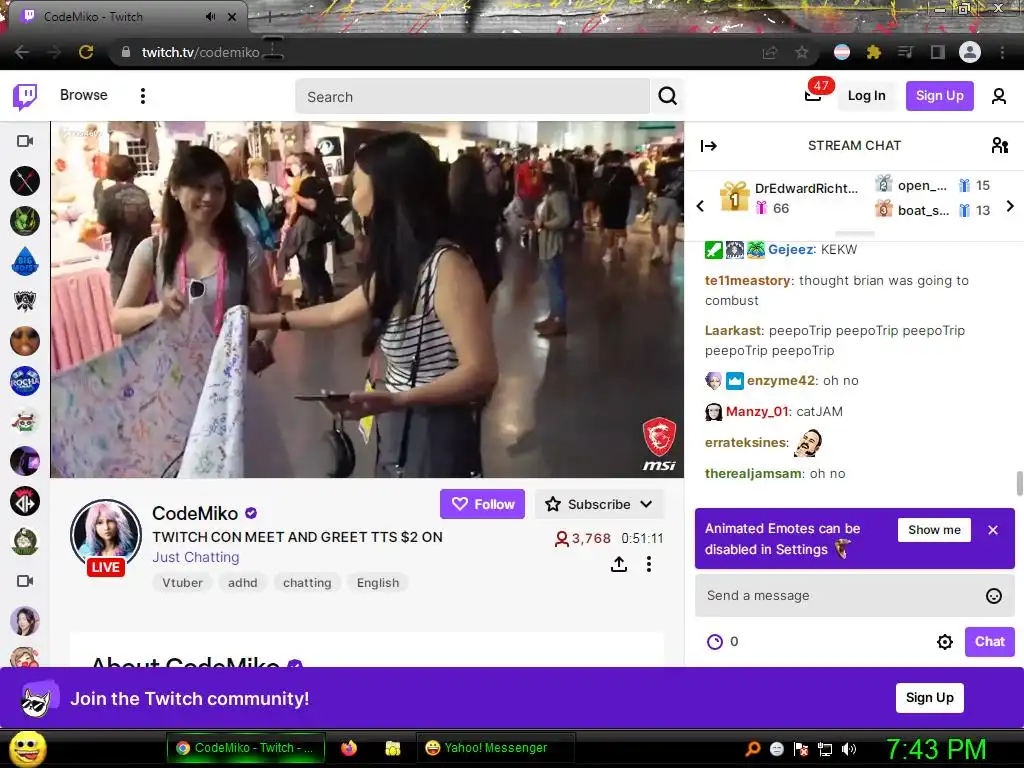
Task: Open the browser profile avatar
Action: click(x=969, y=52)
